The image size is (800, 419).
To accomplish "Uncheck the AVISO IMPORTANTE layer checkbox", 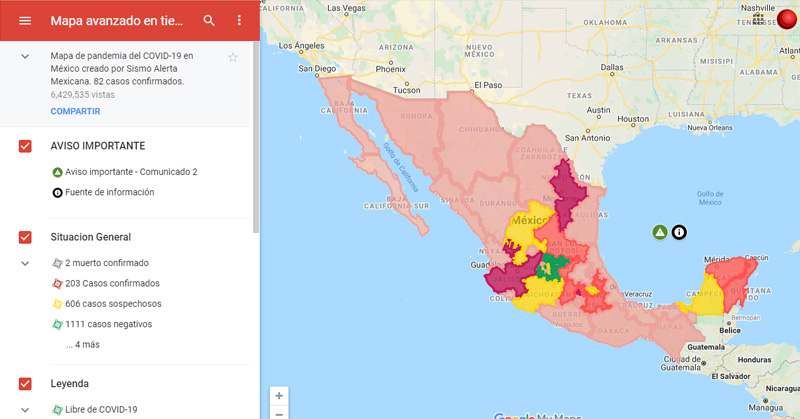I will click(25, 146).
